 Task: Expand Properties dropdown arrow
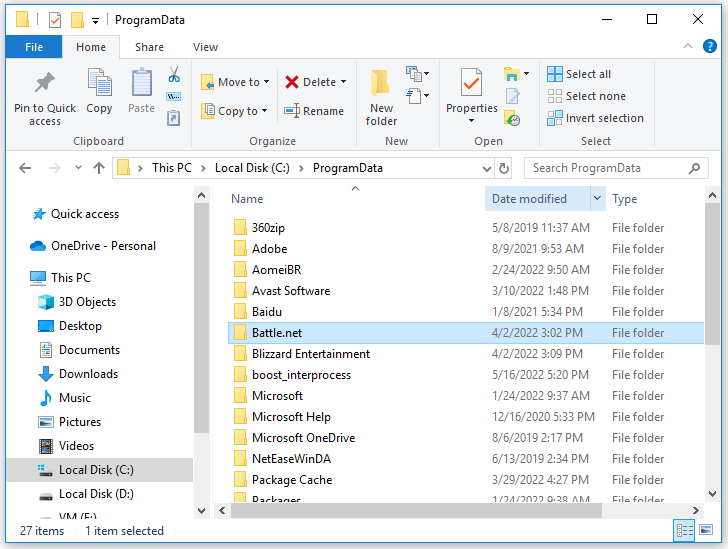pos(471,121)
